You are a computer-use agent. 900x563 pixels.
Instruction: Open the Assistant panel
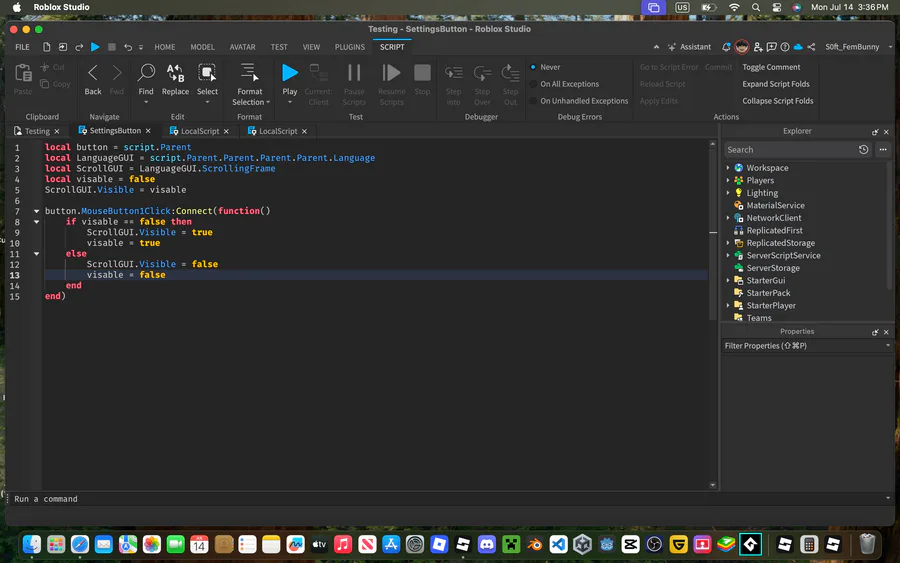(689, 47)
